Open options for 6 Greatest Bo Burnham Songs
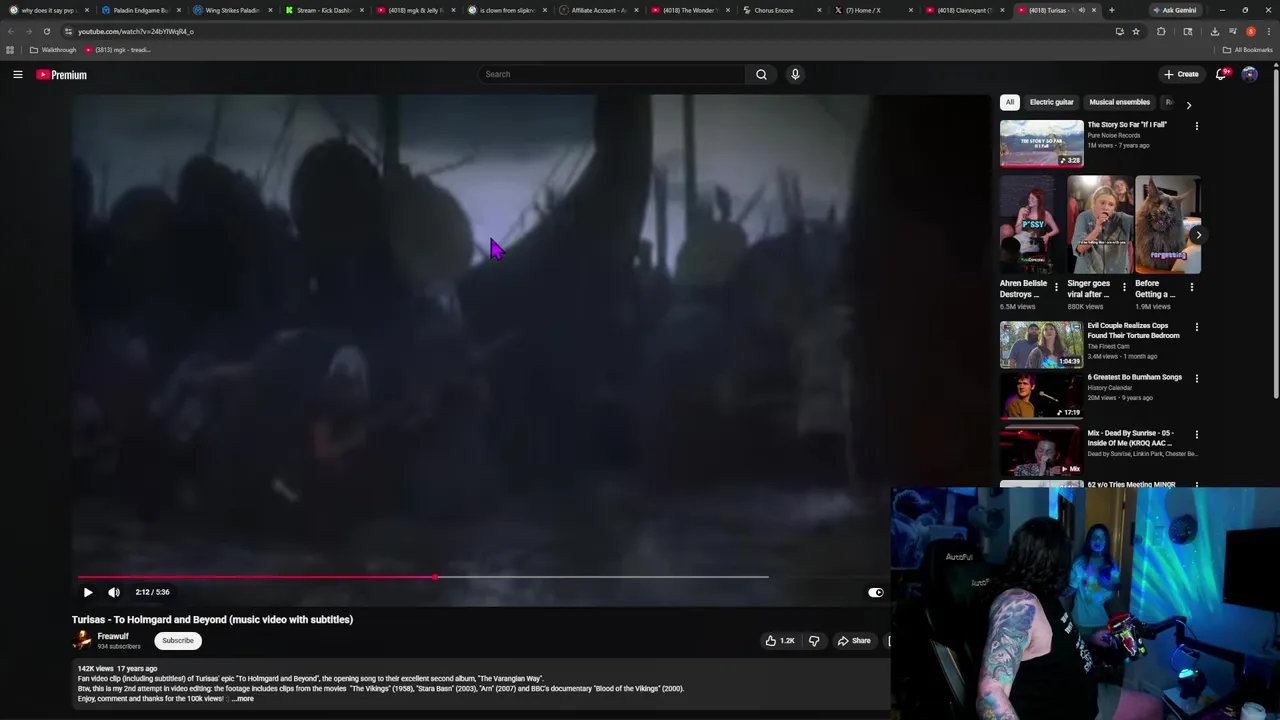Viewport: 1280px width, 720px height. coord(1196,378)
